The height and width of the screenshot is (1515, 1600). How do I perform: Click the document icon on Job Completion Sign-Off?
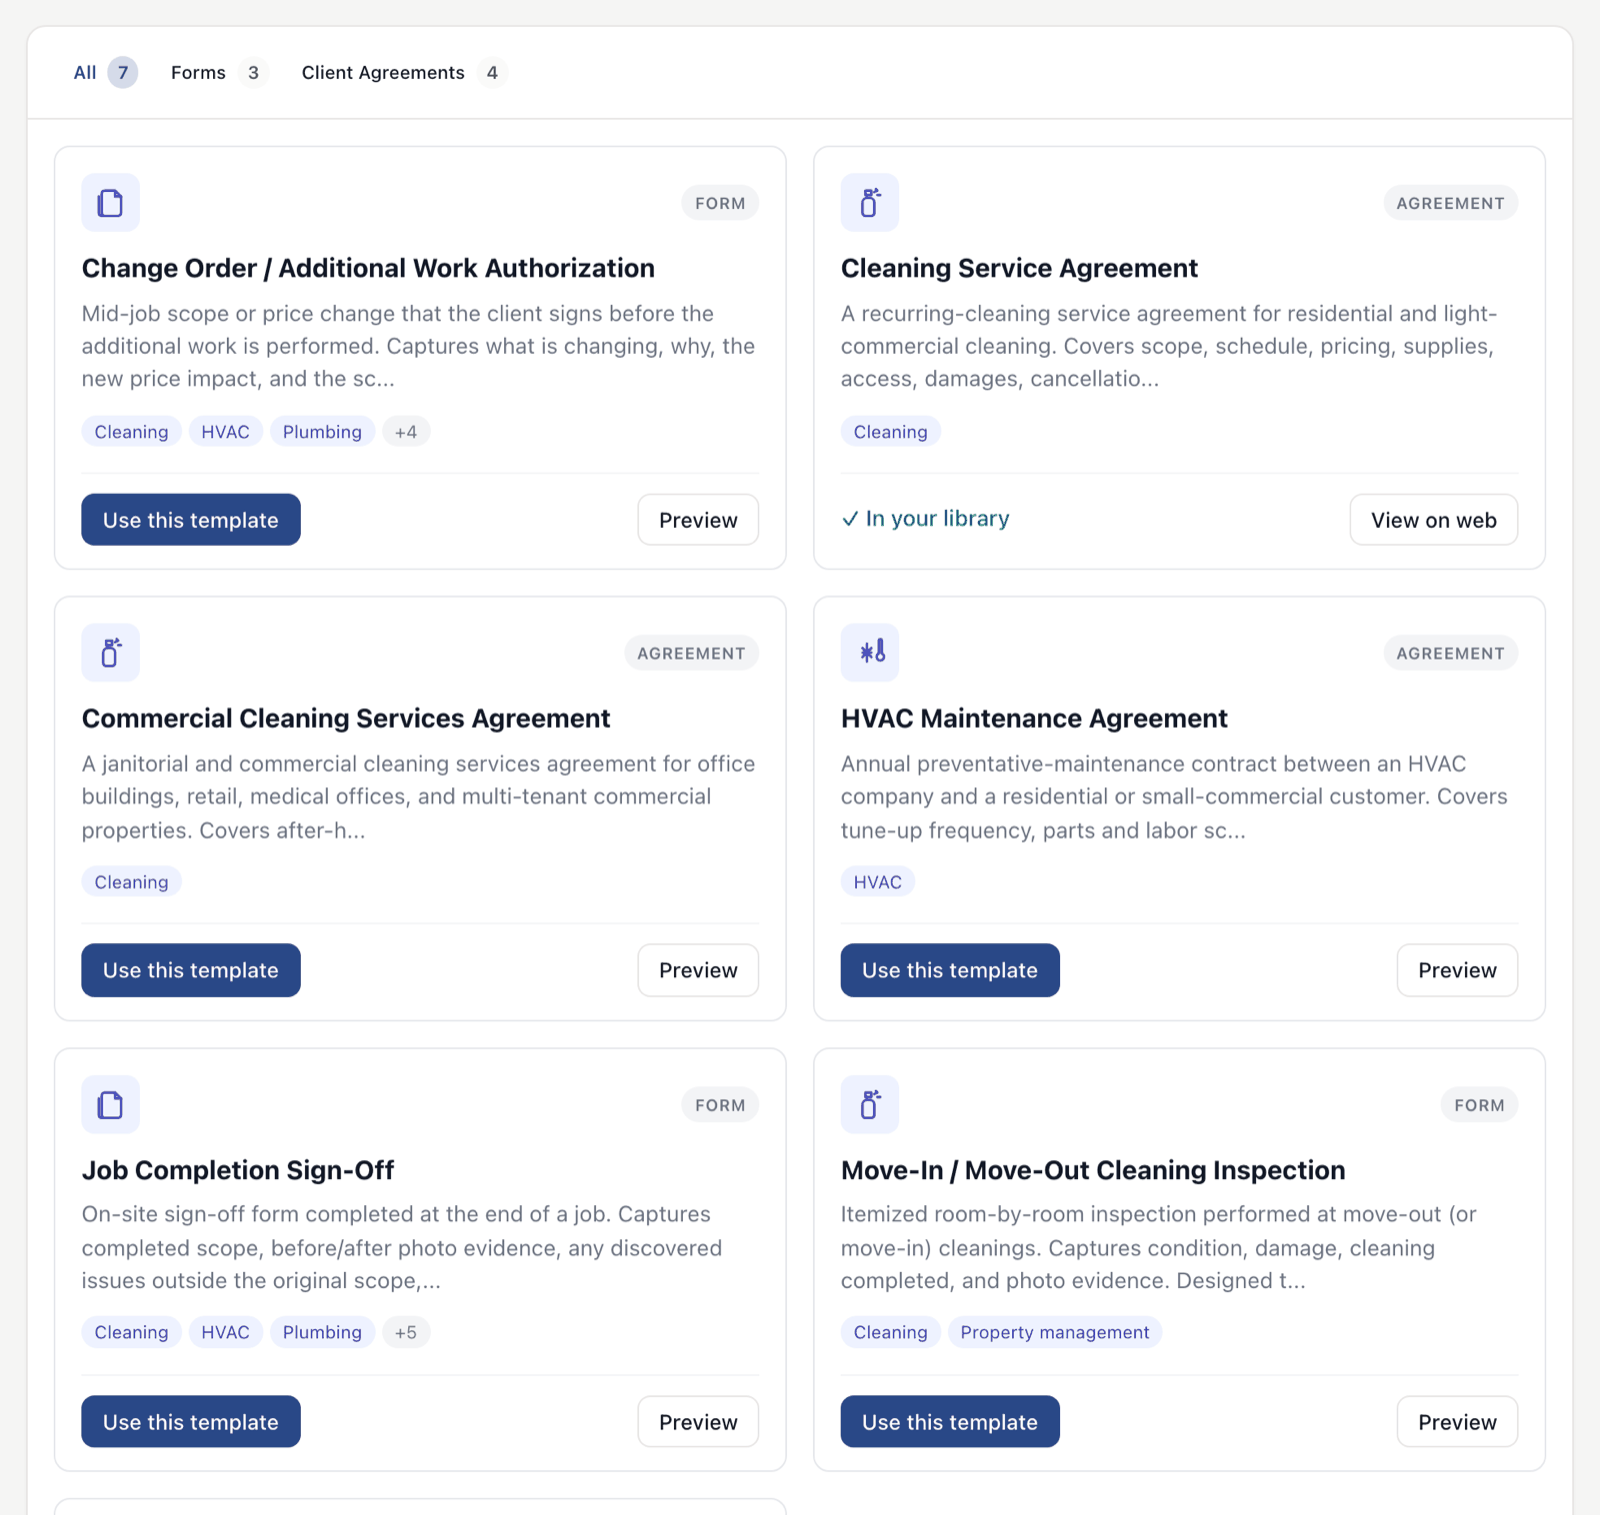pos(110,1105)
